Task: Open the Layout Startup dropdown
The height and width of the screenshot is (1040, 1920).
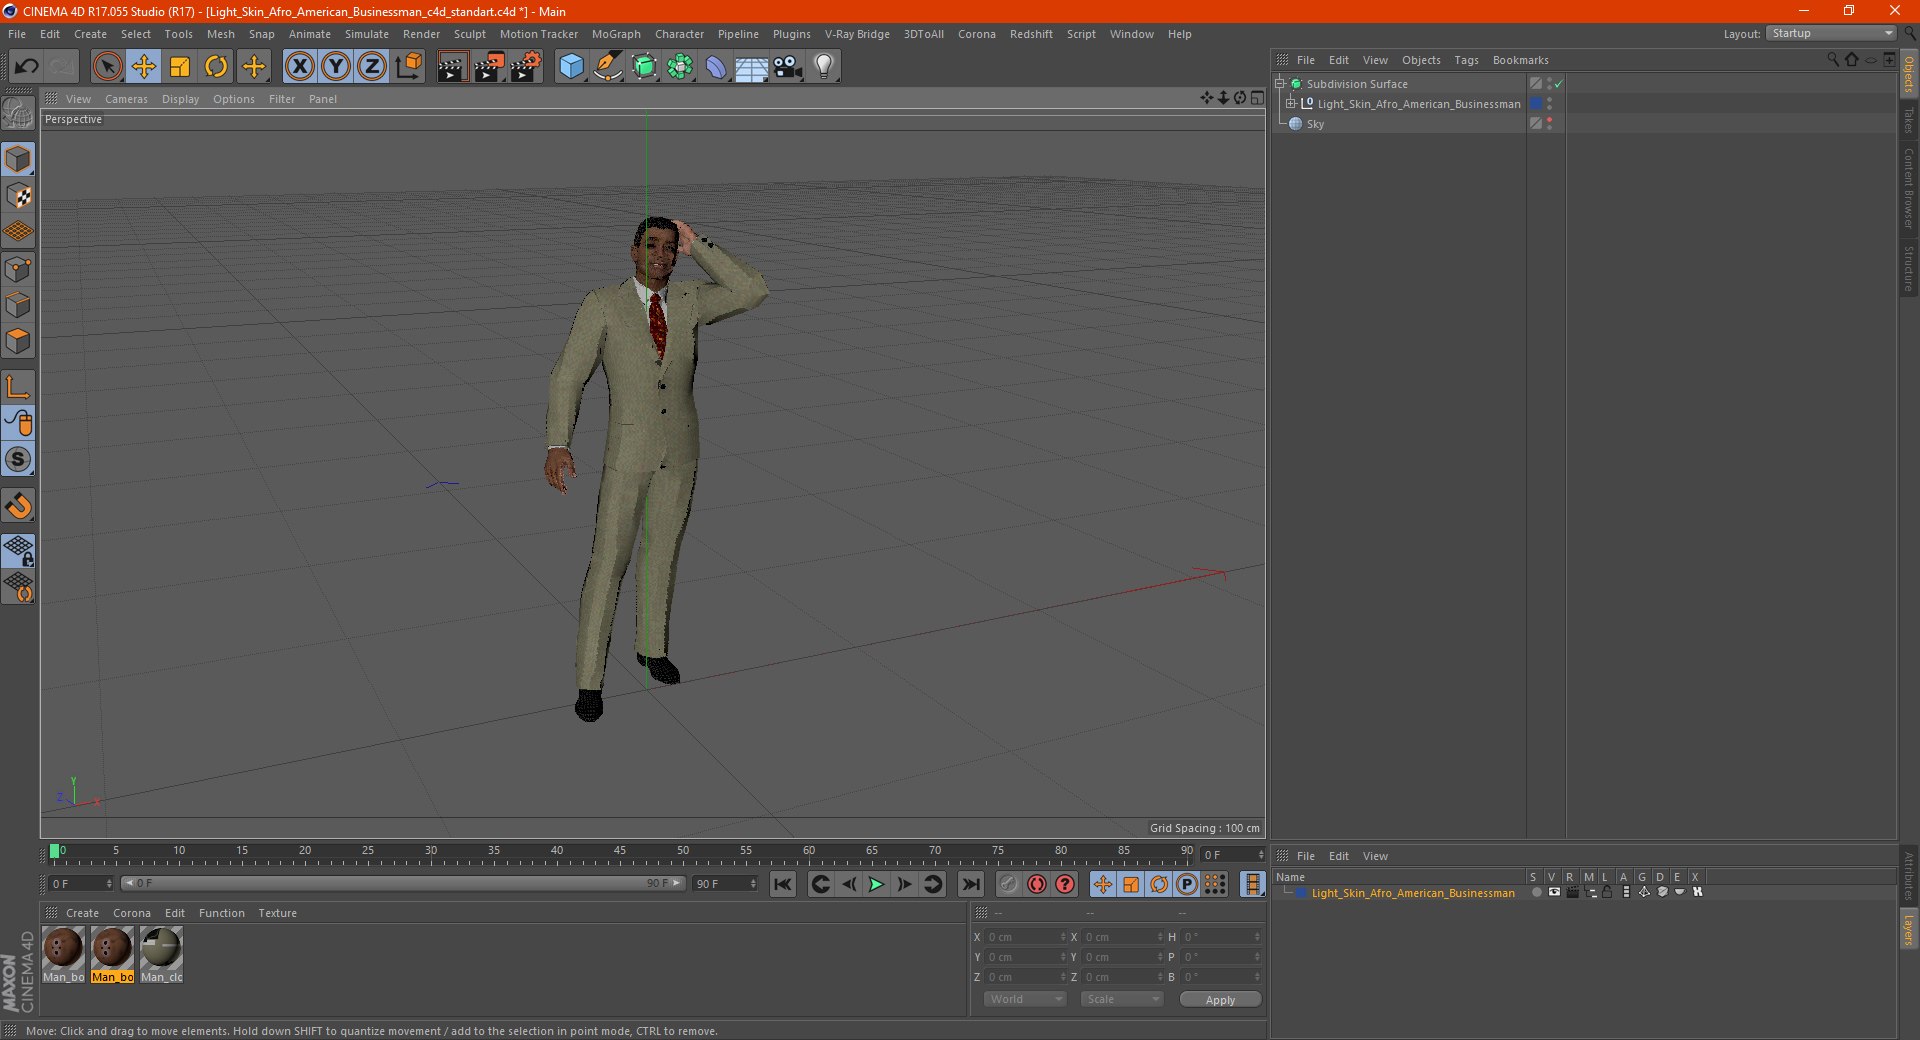Action: tap(1830, 33)
